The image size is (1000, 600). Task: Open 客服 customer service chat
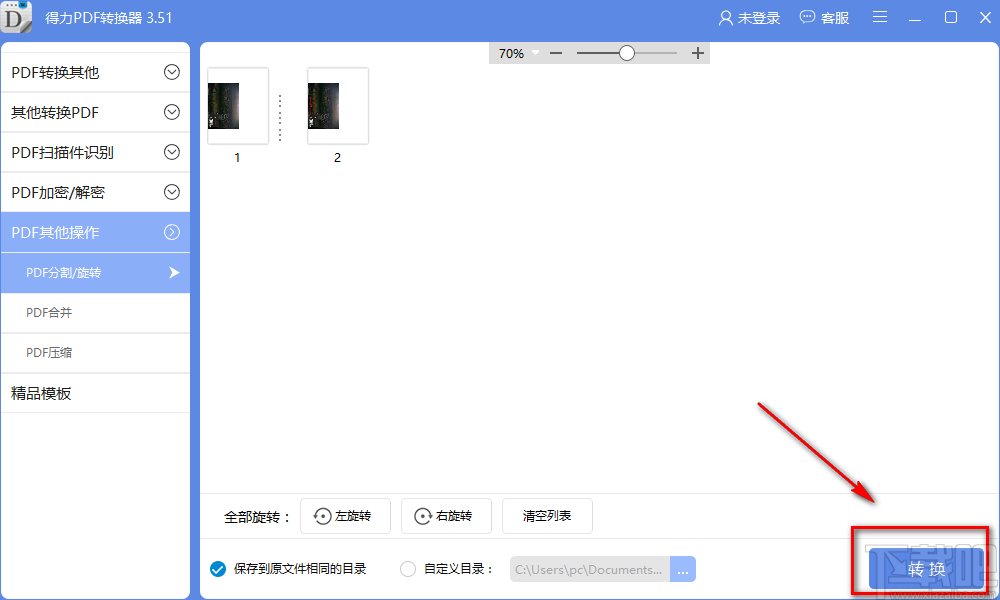tap(825, 18)
